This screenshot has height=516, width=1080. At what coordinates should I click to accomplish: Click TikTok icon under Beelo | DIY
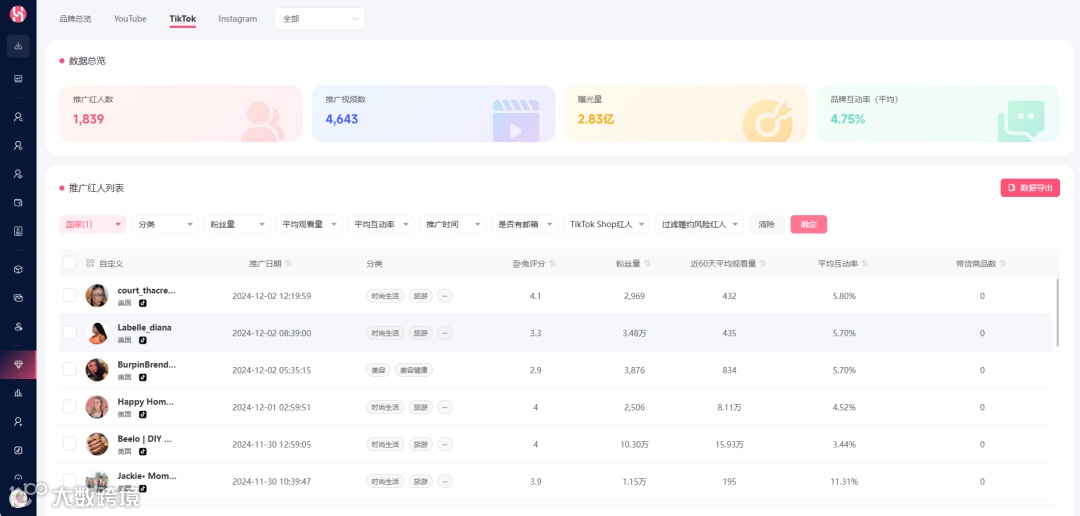point(143,452)
